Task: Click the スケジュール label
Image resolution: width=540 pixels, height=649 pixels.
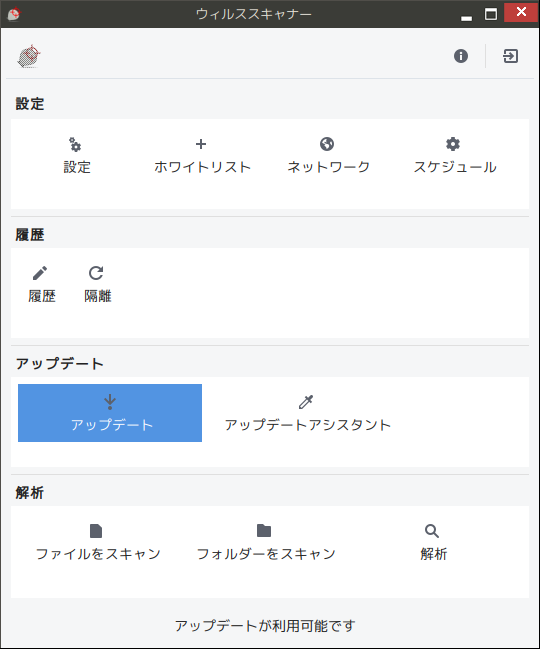Action: 455,167
